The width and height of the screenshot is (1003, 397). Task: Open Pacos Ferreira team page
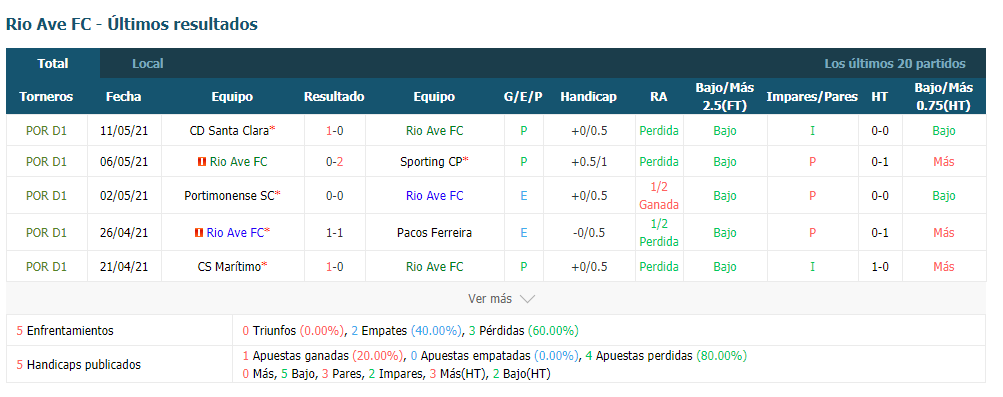point(434,233)
